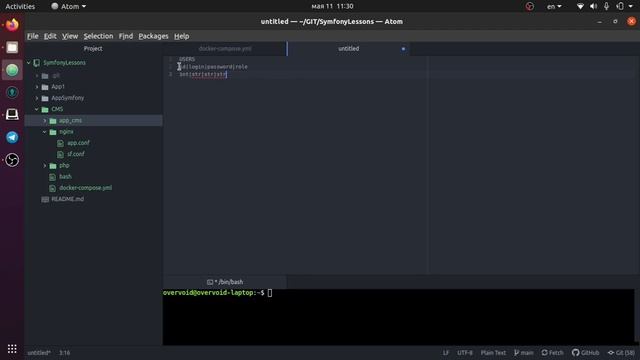
Task: Click the Project panel header tab
Action: [x=93, y=49]
